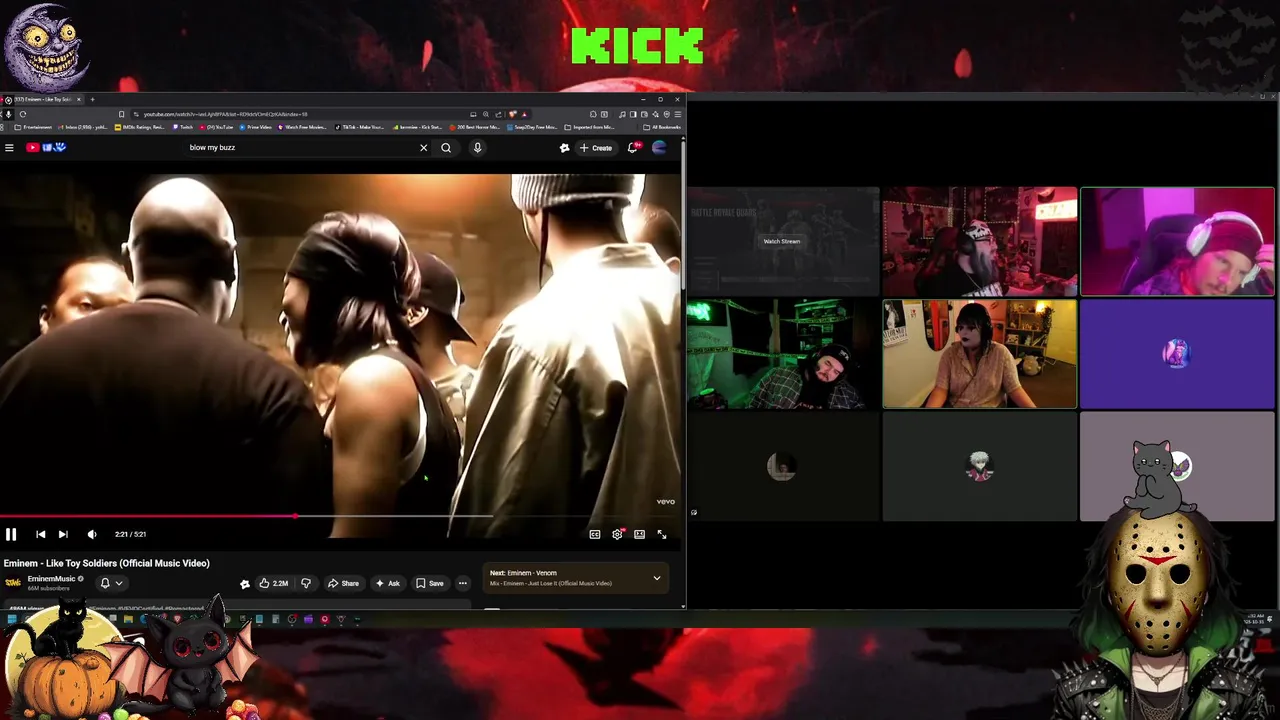Click the sparkle icon left of like button
Image resolution: width=1280 pixels, height=720 pixels.
245,584
